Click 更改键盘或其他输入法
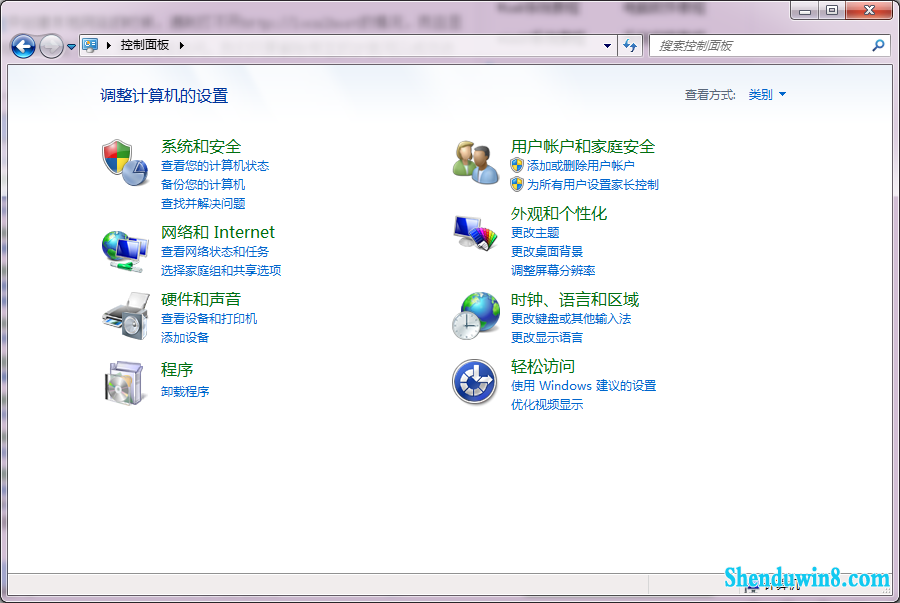The height and width of the screenshot is (603, 900). [571, 319]
